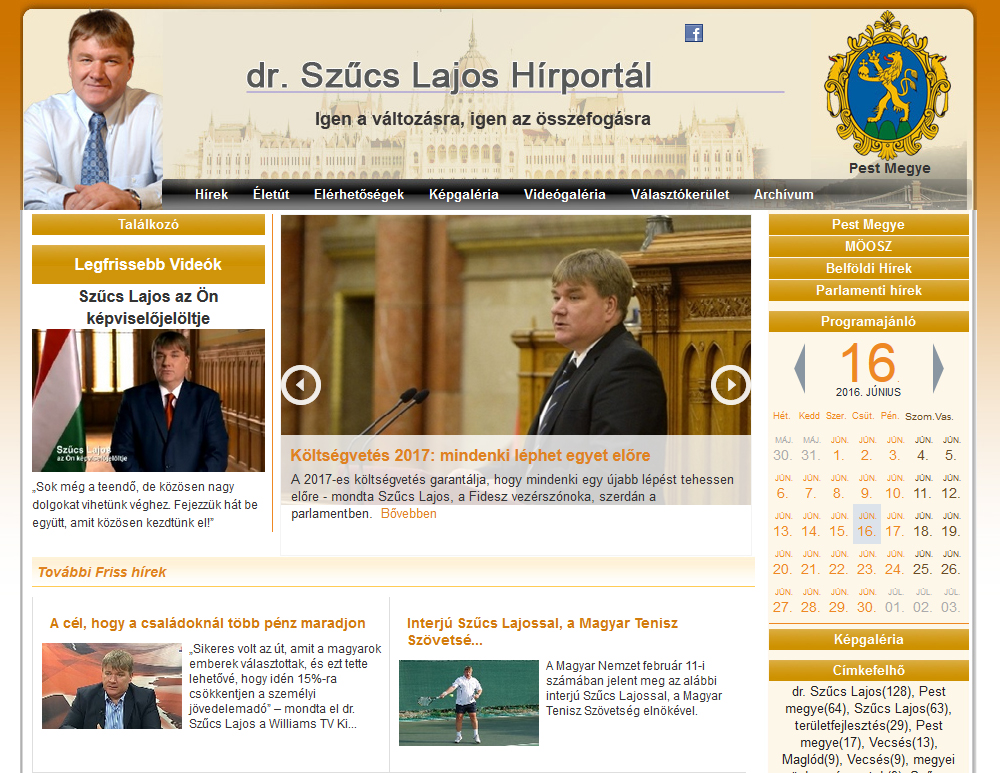Image resolution: width=1000 pixels, height=773 pixels.
Task: Open Belföldi Hírek in the sidebar
Action: point(867,268)
